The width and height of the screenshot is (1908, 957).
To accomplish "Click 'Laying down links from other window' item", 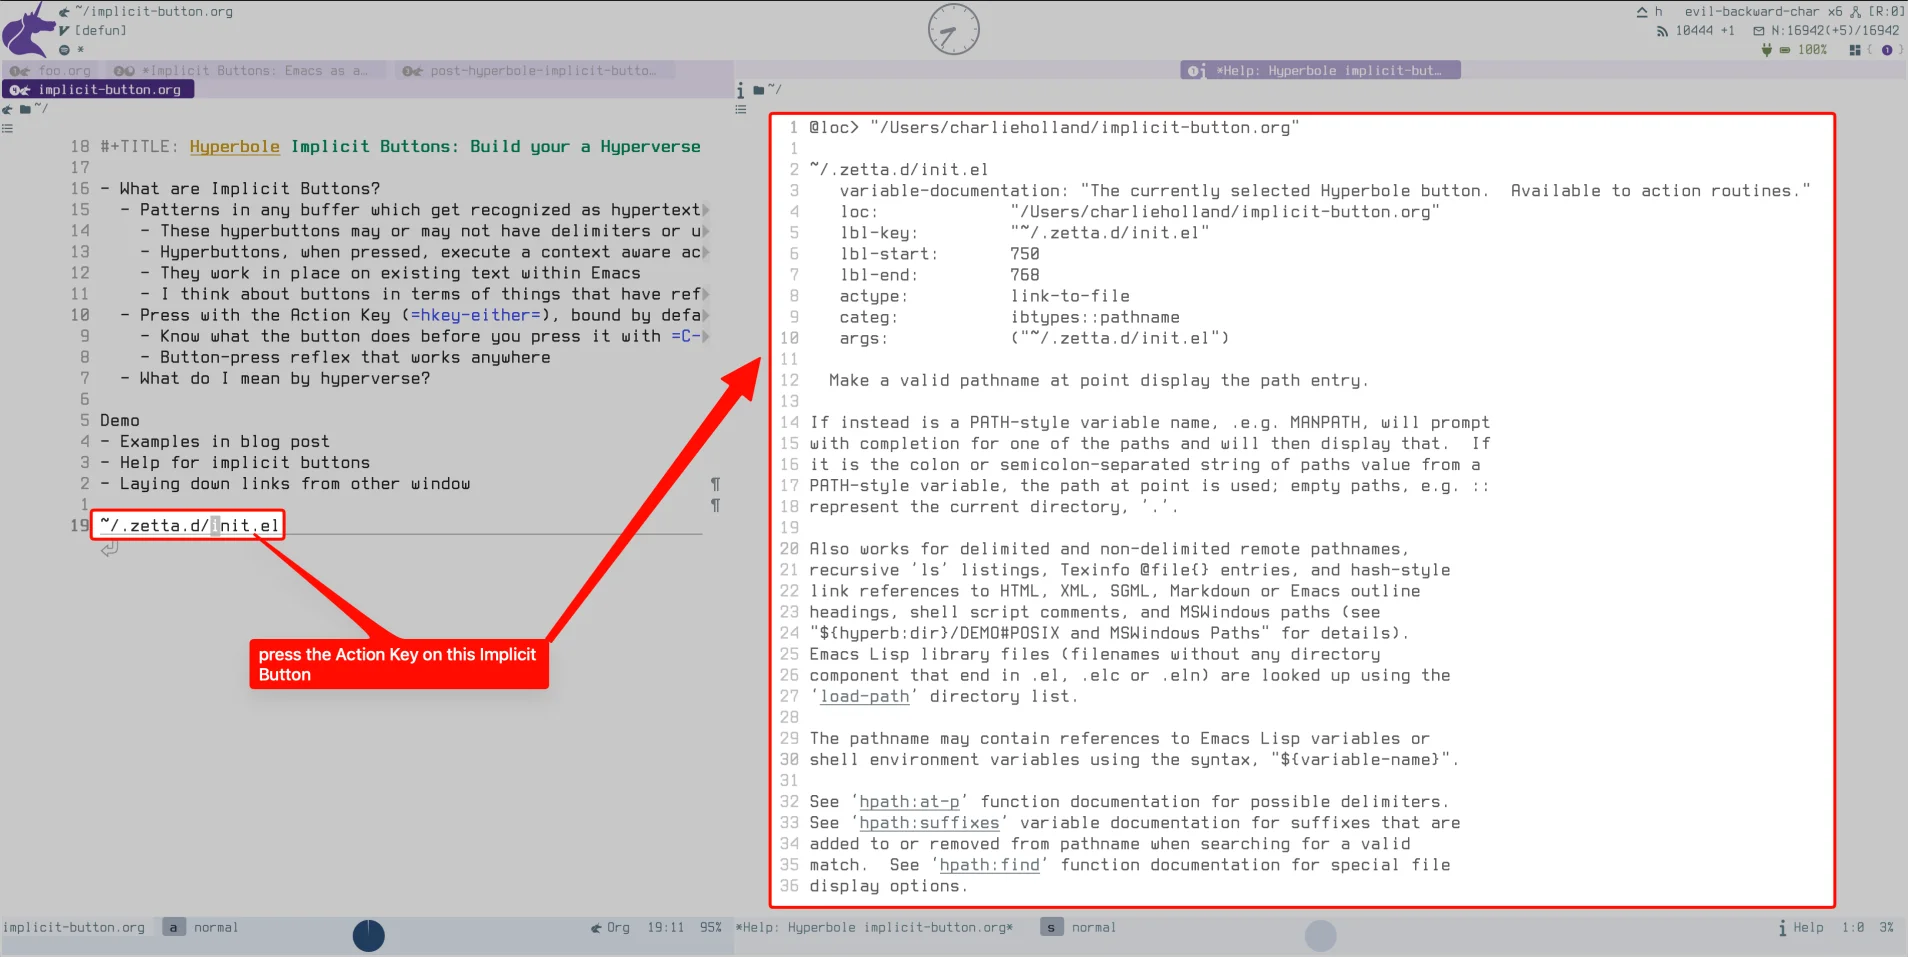I will pos(295,483).
